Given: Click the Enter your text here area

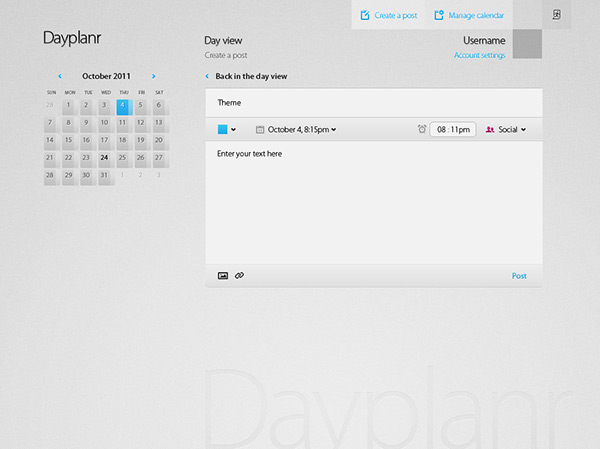Looking at the screenshot, I should (374, 202).
